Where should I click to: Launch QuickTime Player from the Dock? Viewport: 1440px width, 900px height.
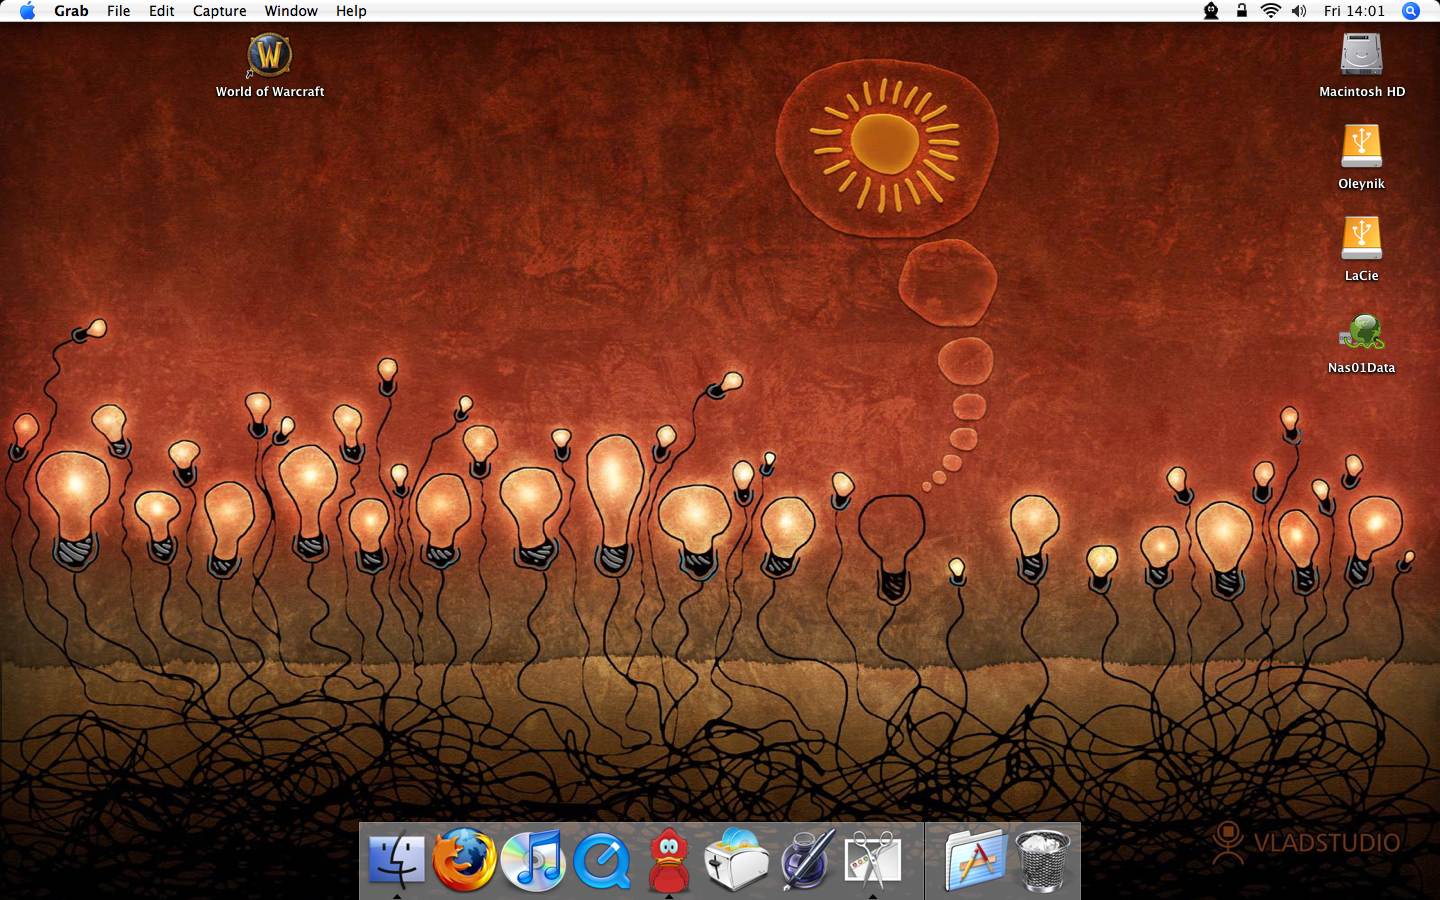point(601,860)
